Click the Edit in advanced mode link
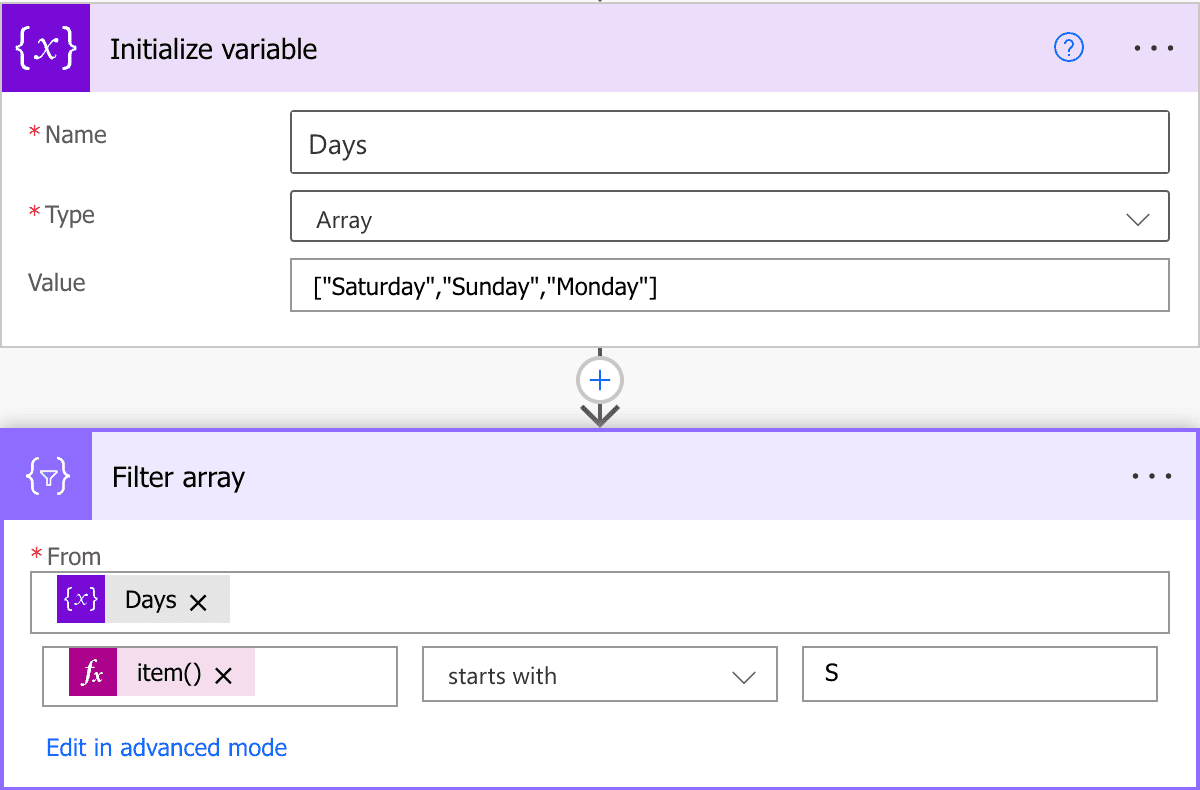The image size is (1200, 790). pos(167,748)
